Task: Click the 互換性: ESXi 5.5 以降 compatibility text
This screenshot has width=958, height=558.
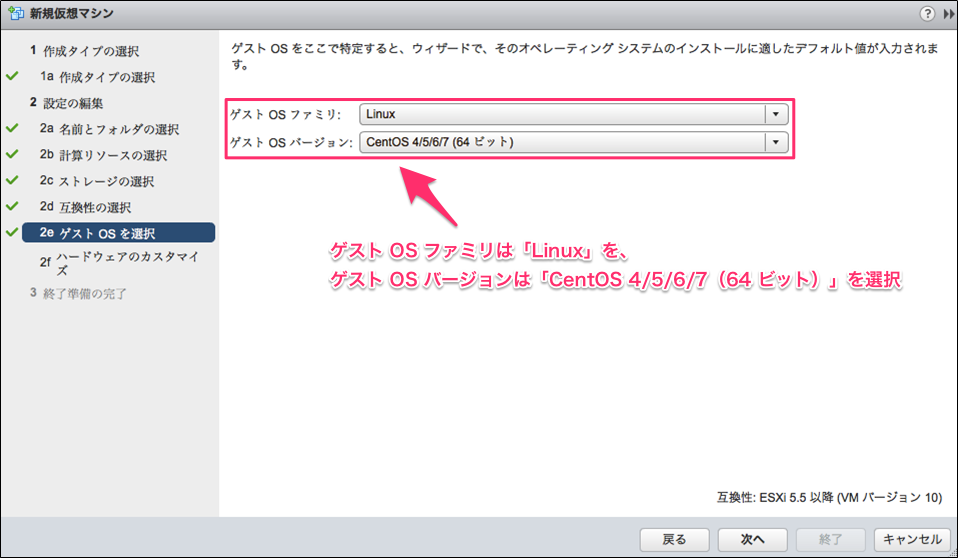Action: click(x=830, y=497)
